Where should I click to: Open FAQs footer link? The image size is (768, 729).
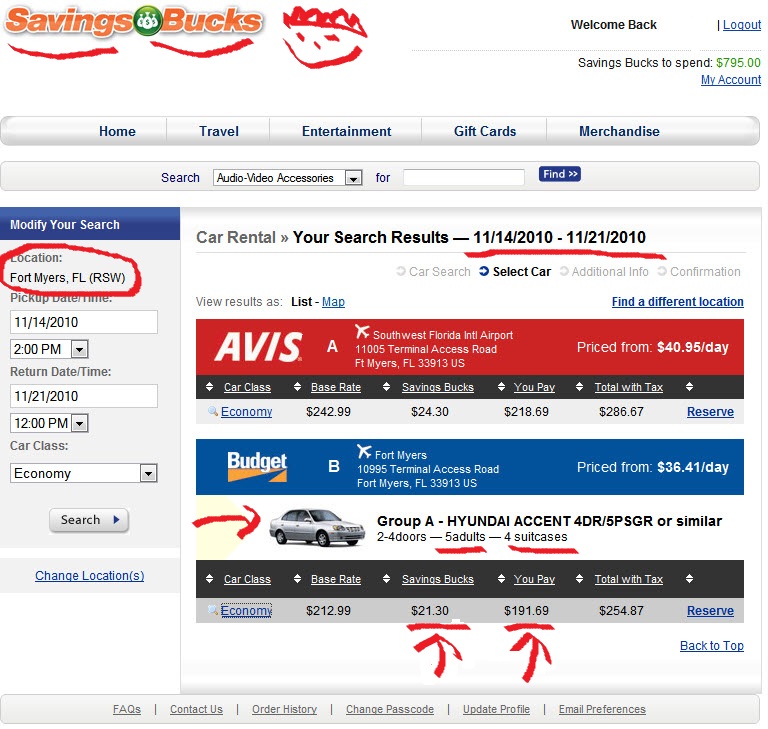tap(127, 709)
